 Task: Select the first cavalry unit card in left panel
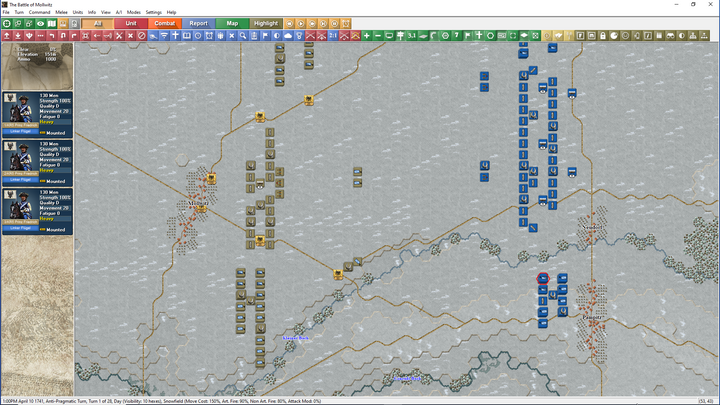(37, 114)
